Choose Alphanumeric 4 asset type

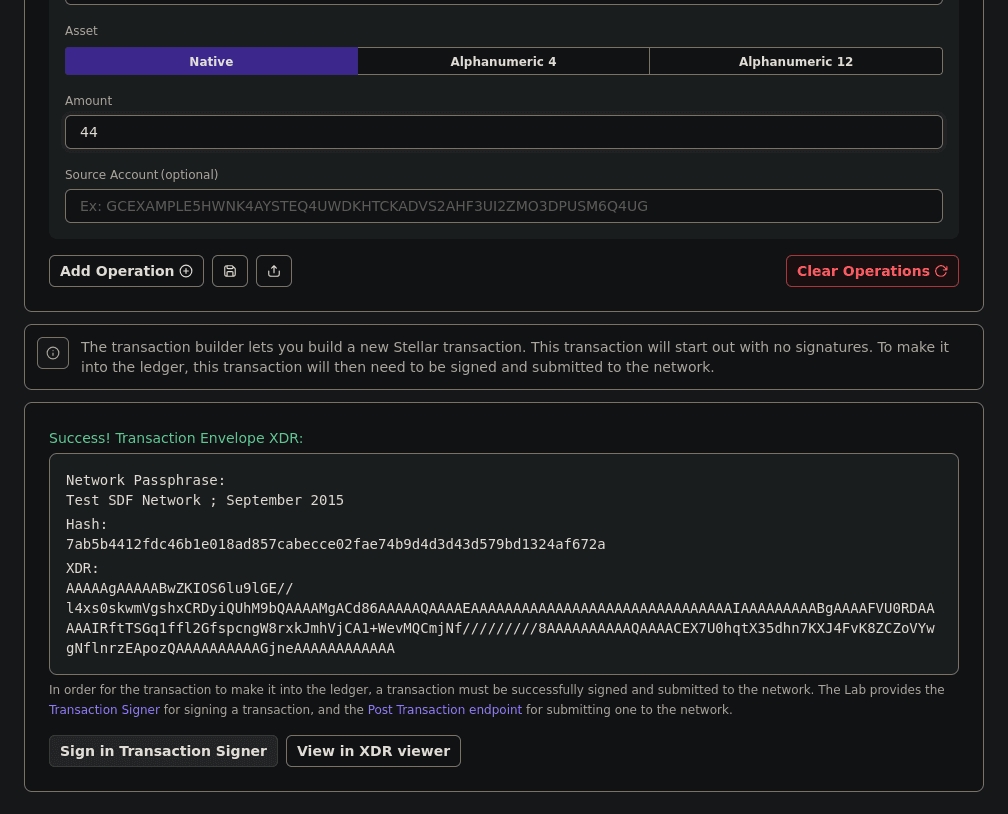pos(503,61)
